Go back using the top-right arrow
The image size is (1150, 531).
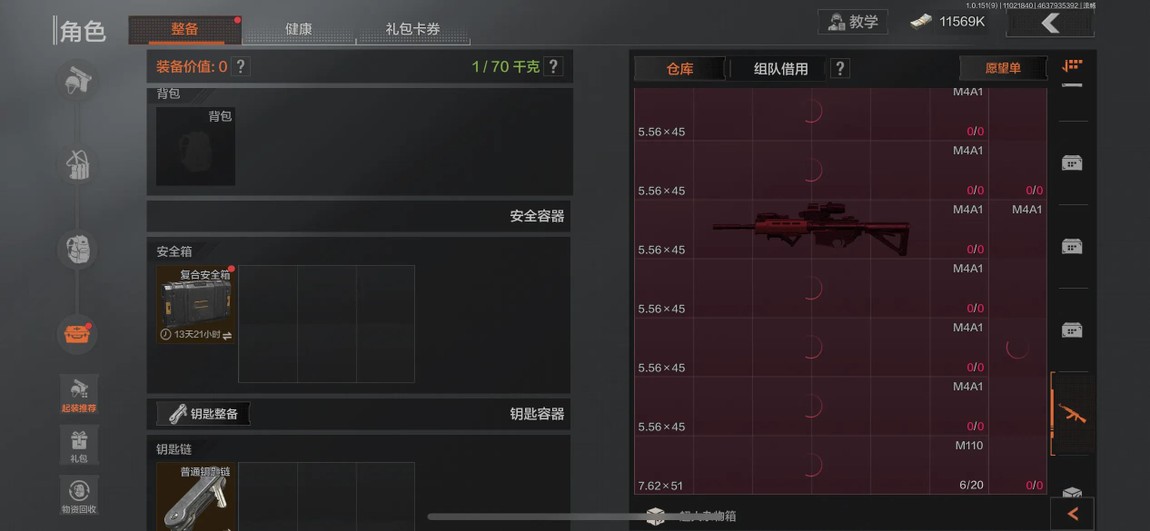click(x=1050, y=23)
